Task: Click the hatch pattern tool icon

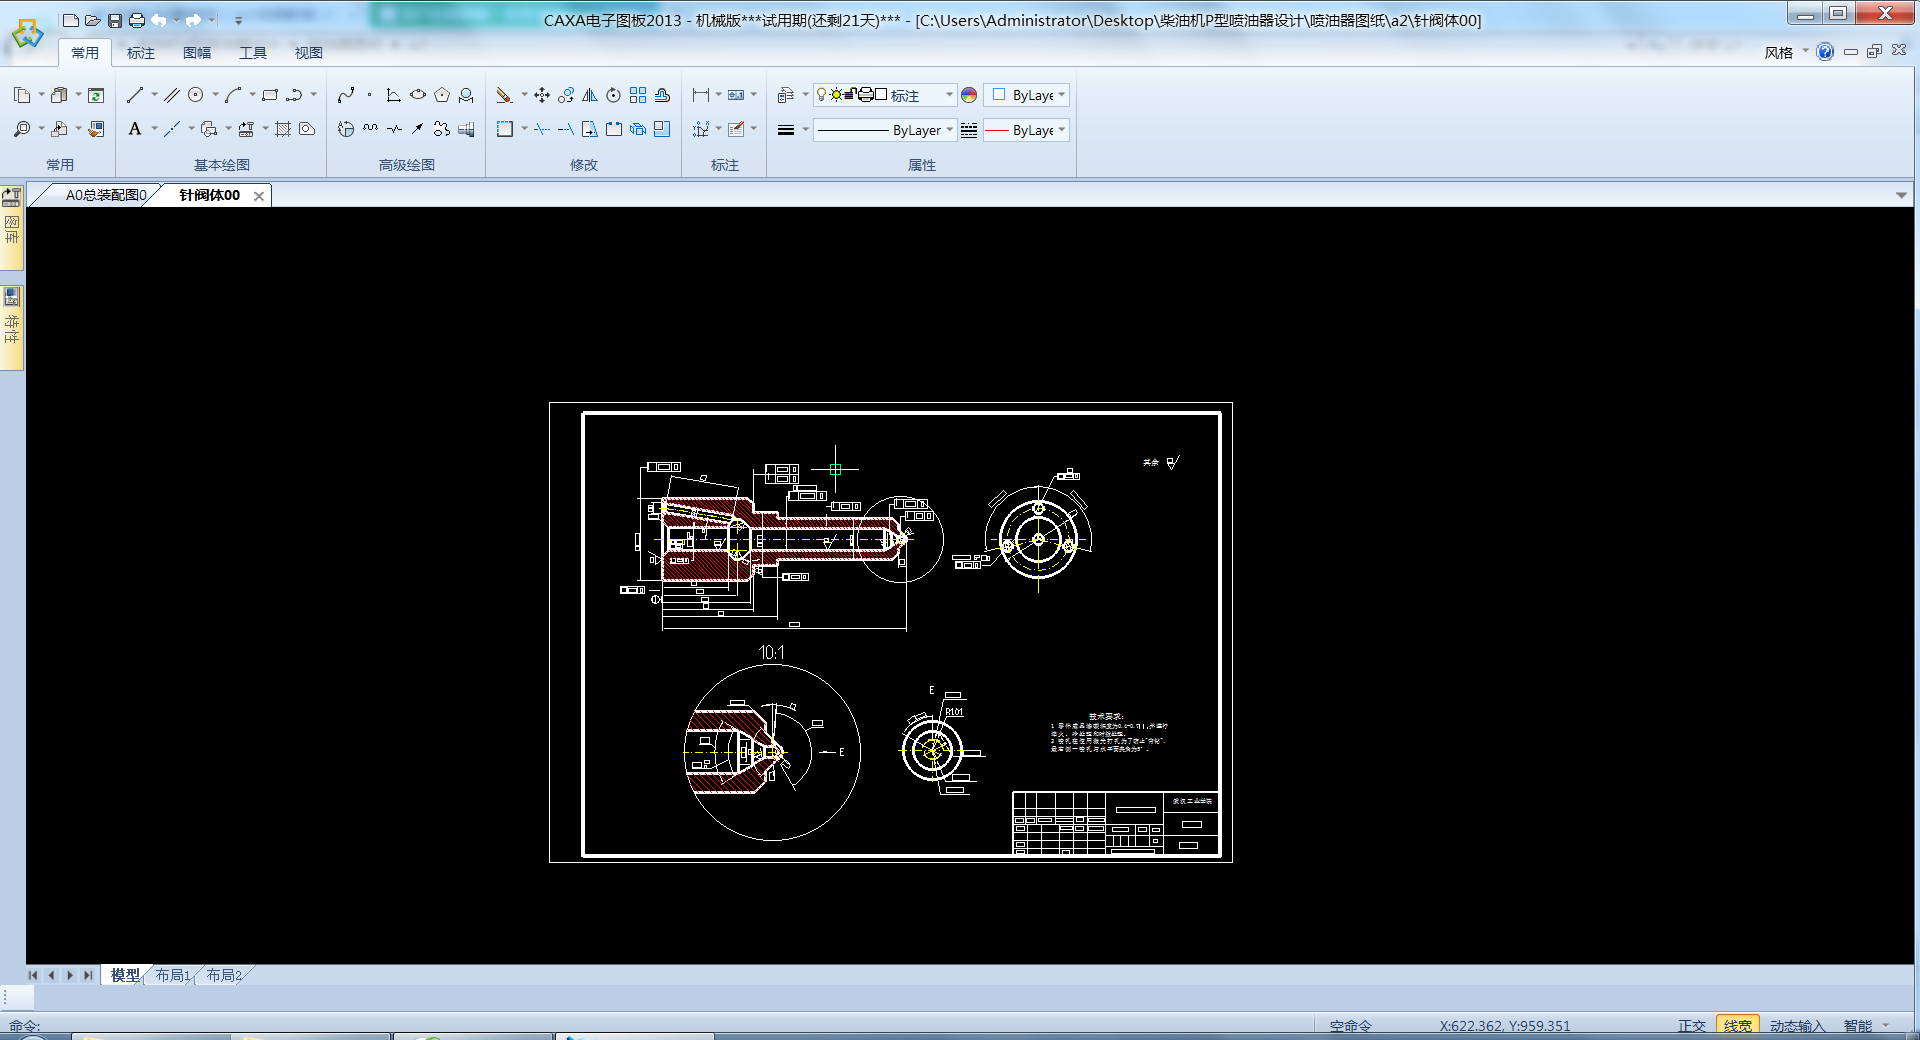Action: (283, 129)
